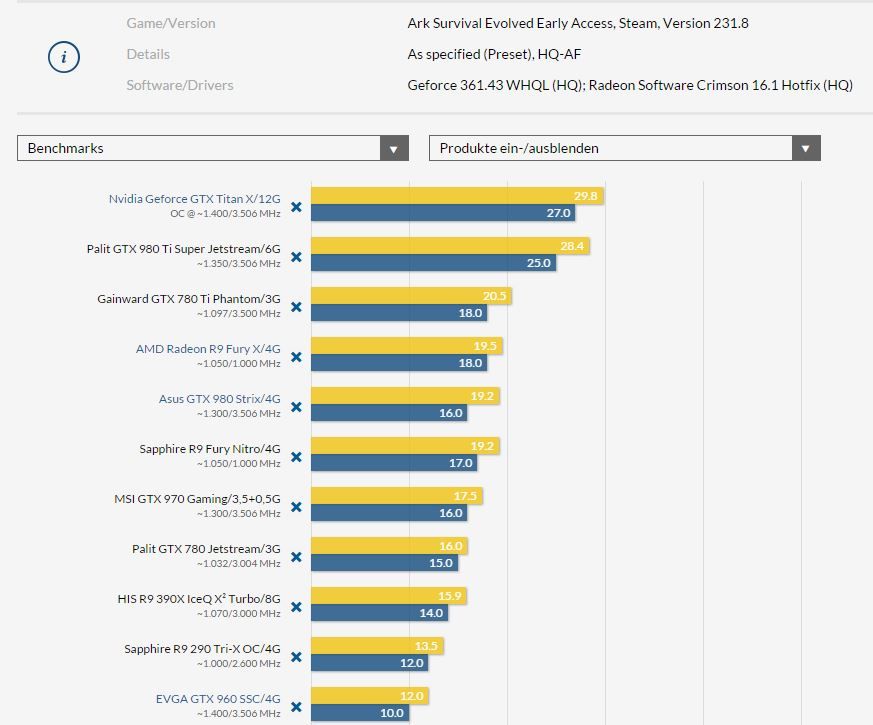The height and width of the screenshot is (725, 873).
Task: Click Palit GTX 780 Jetstream/3G label
Action: tap(206, 549)
